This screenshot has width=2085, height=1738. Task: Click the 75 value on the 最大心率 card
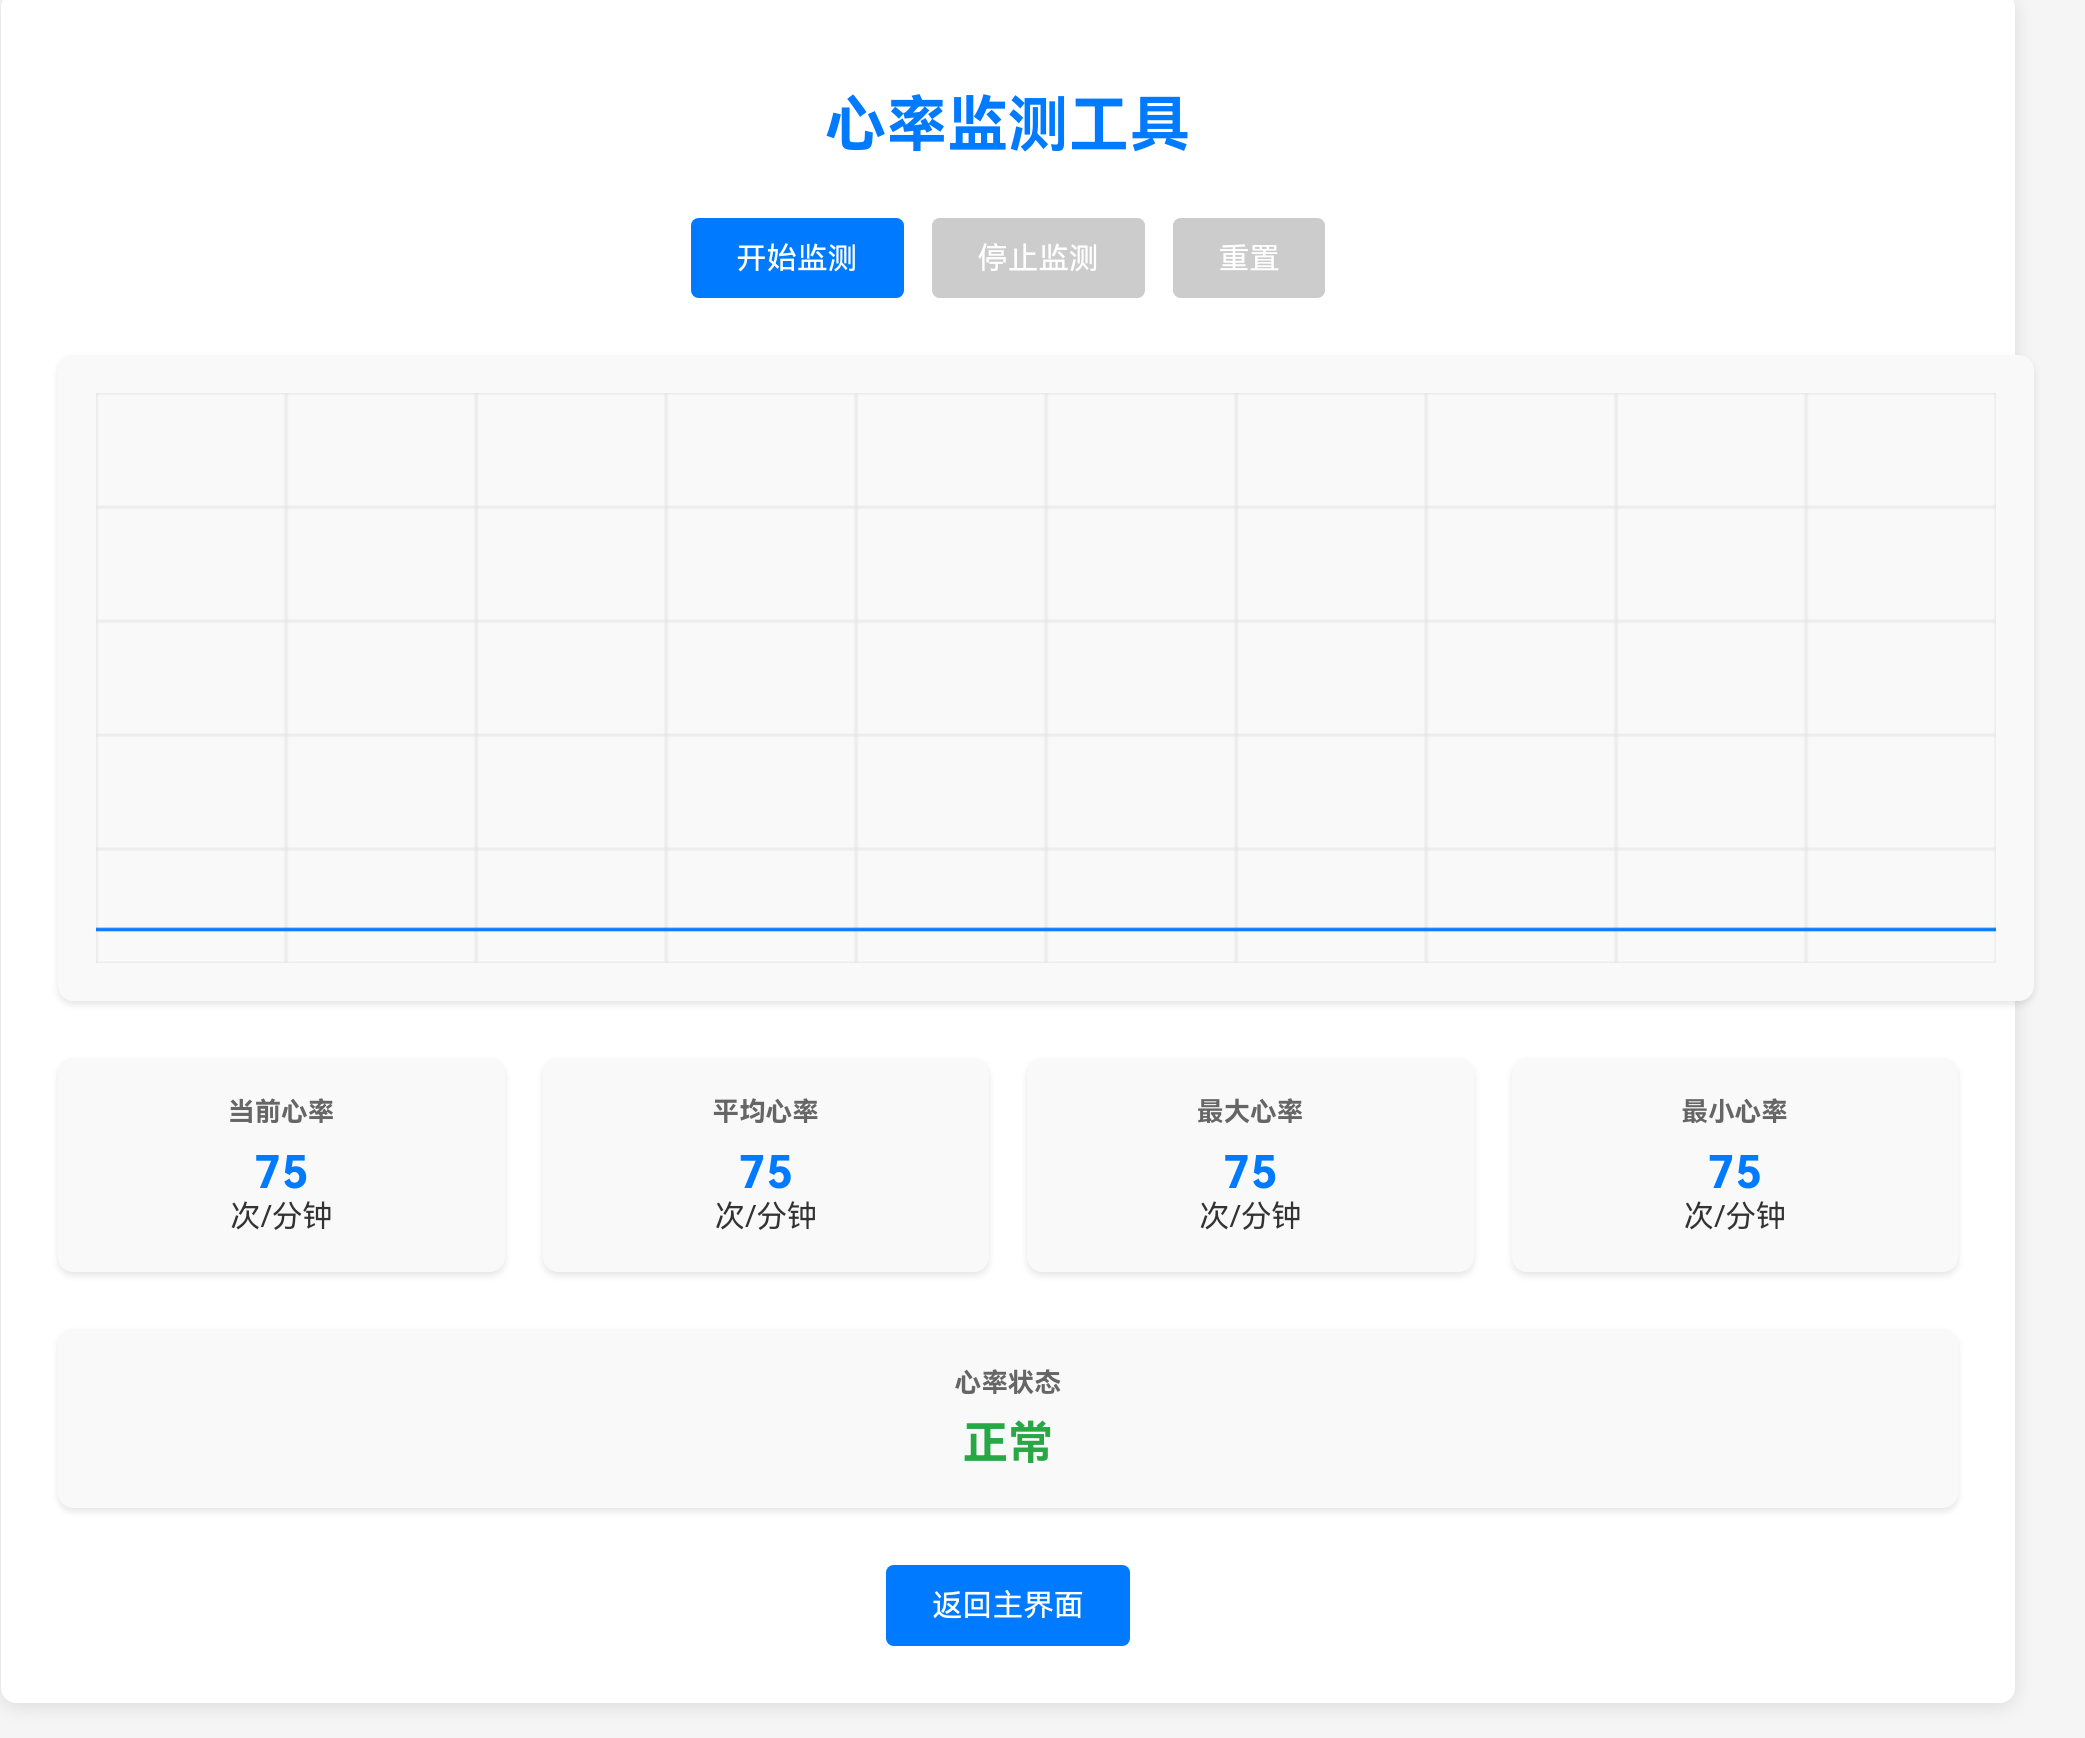coord(1249,1172)
